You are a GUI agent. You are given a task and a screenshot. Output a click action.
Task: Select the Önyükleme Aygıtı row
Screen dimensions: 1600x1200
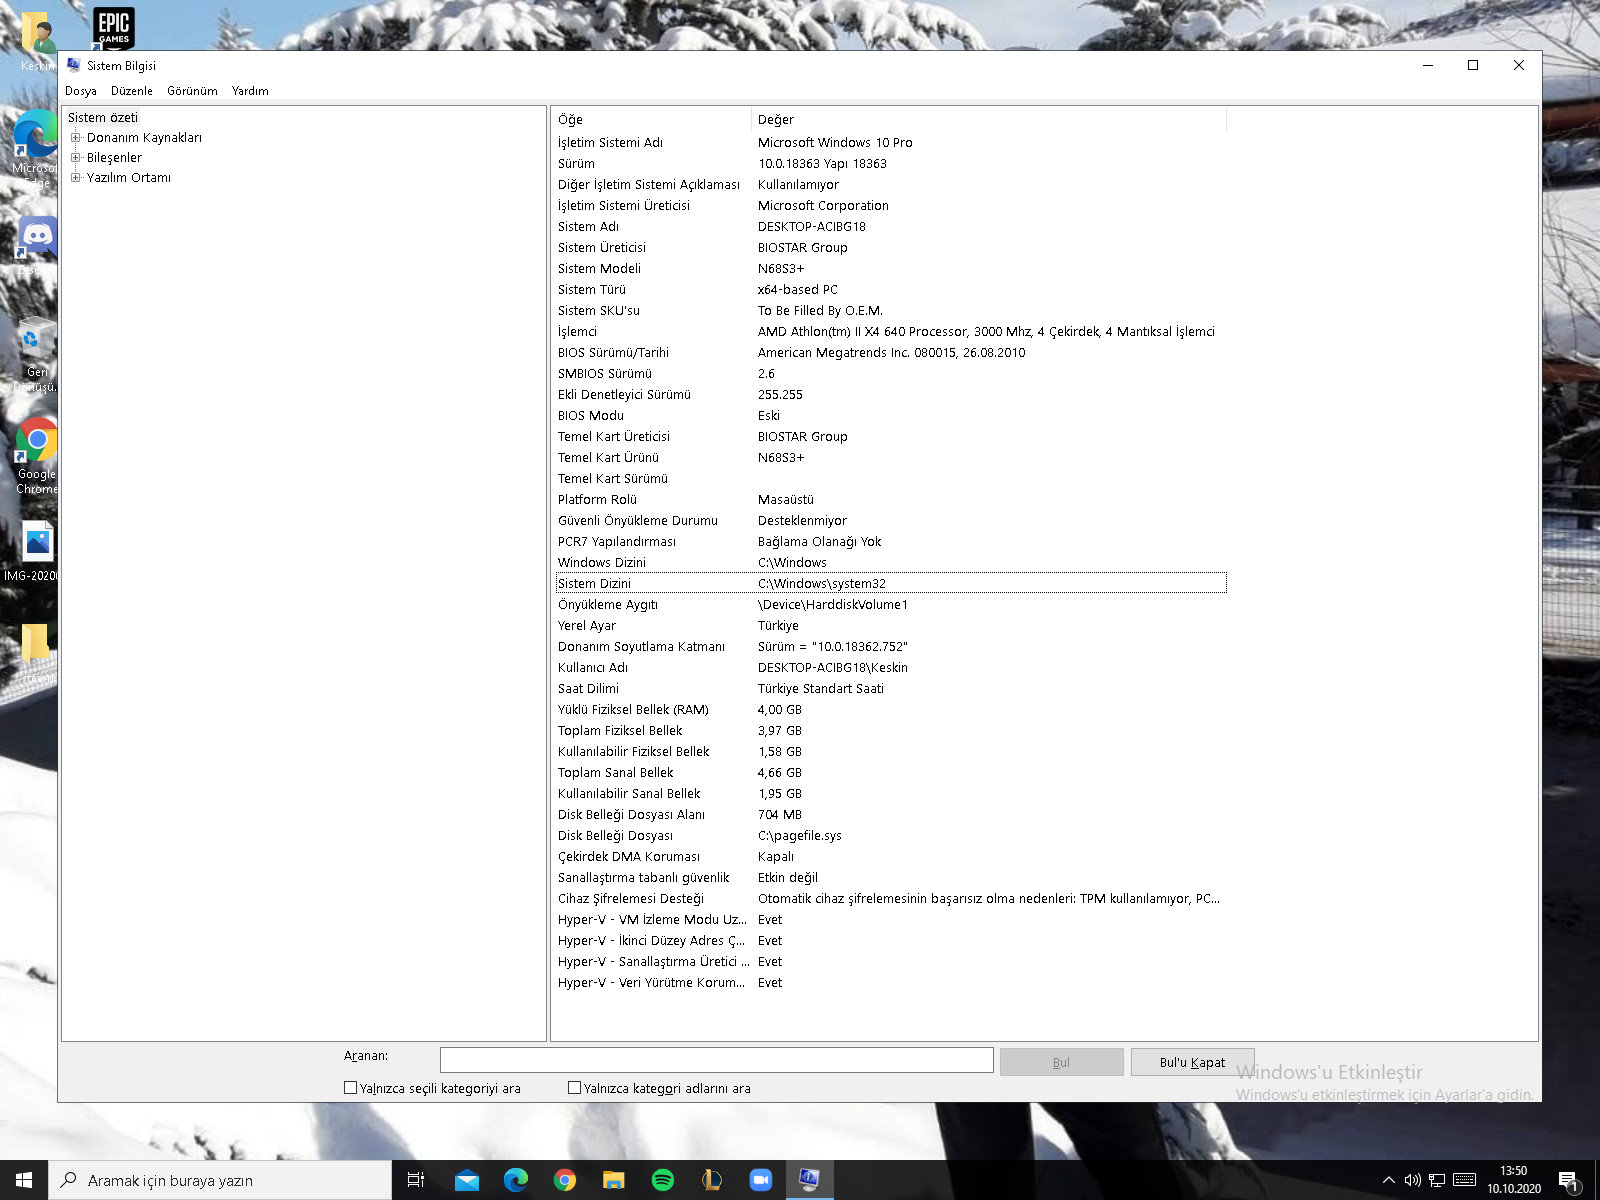pyautogui.click(x=890, y=605)
